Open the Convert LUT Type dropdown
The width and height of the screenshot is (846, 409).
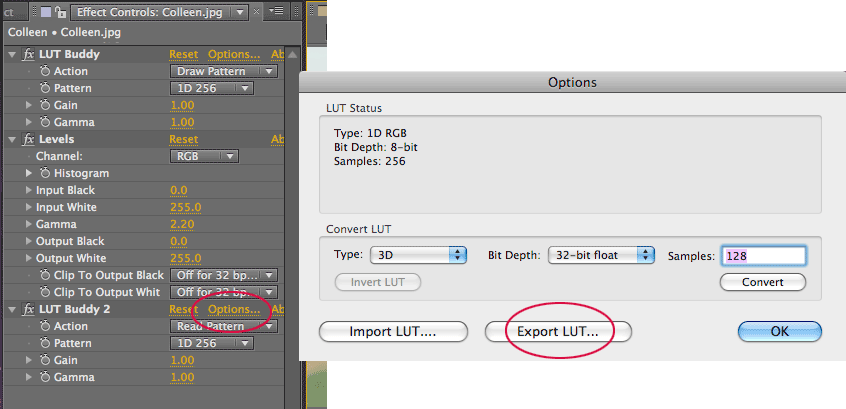(x=418, y=255)
